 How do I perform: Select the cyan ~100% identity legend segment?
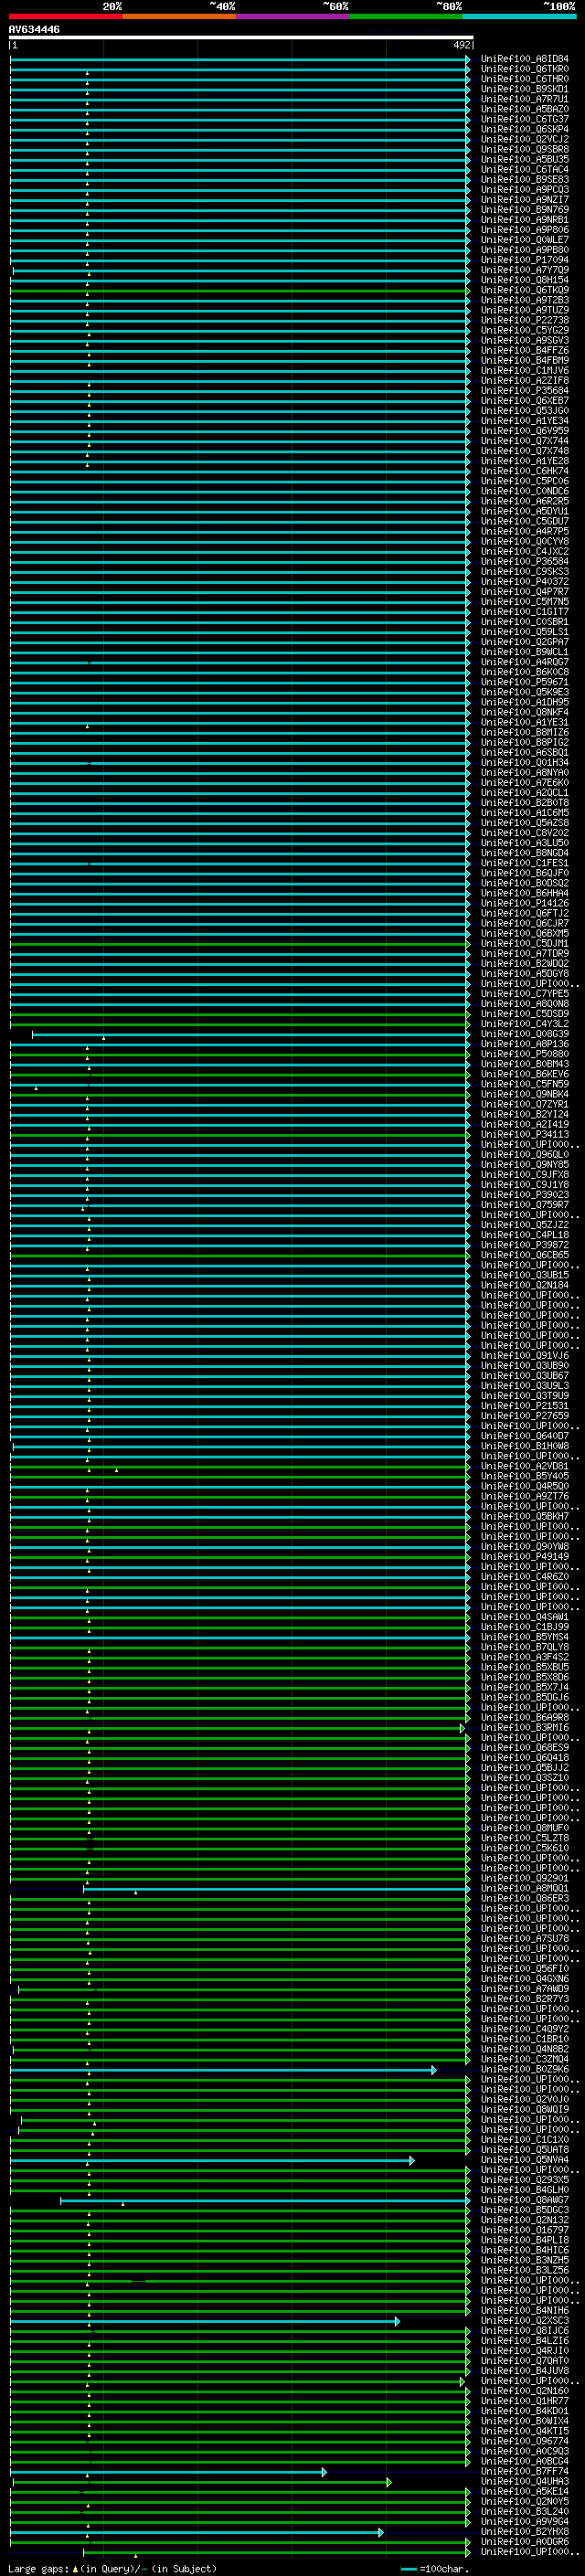(519, 17)
